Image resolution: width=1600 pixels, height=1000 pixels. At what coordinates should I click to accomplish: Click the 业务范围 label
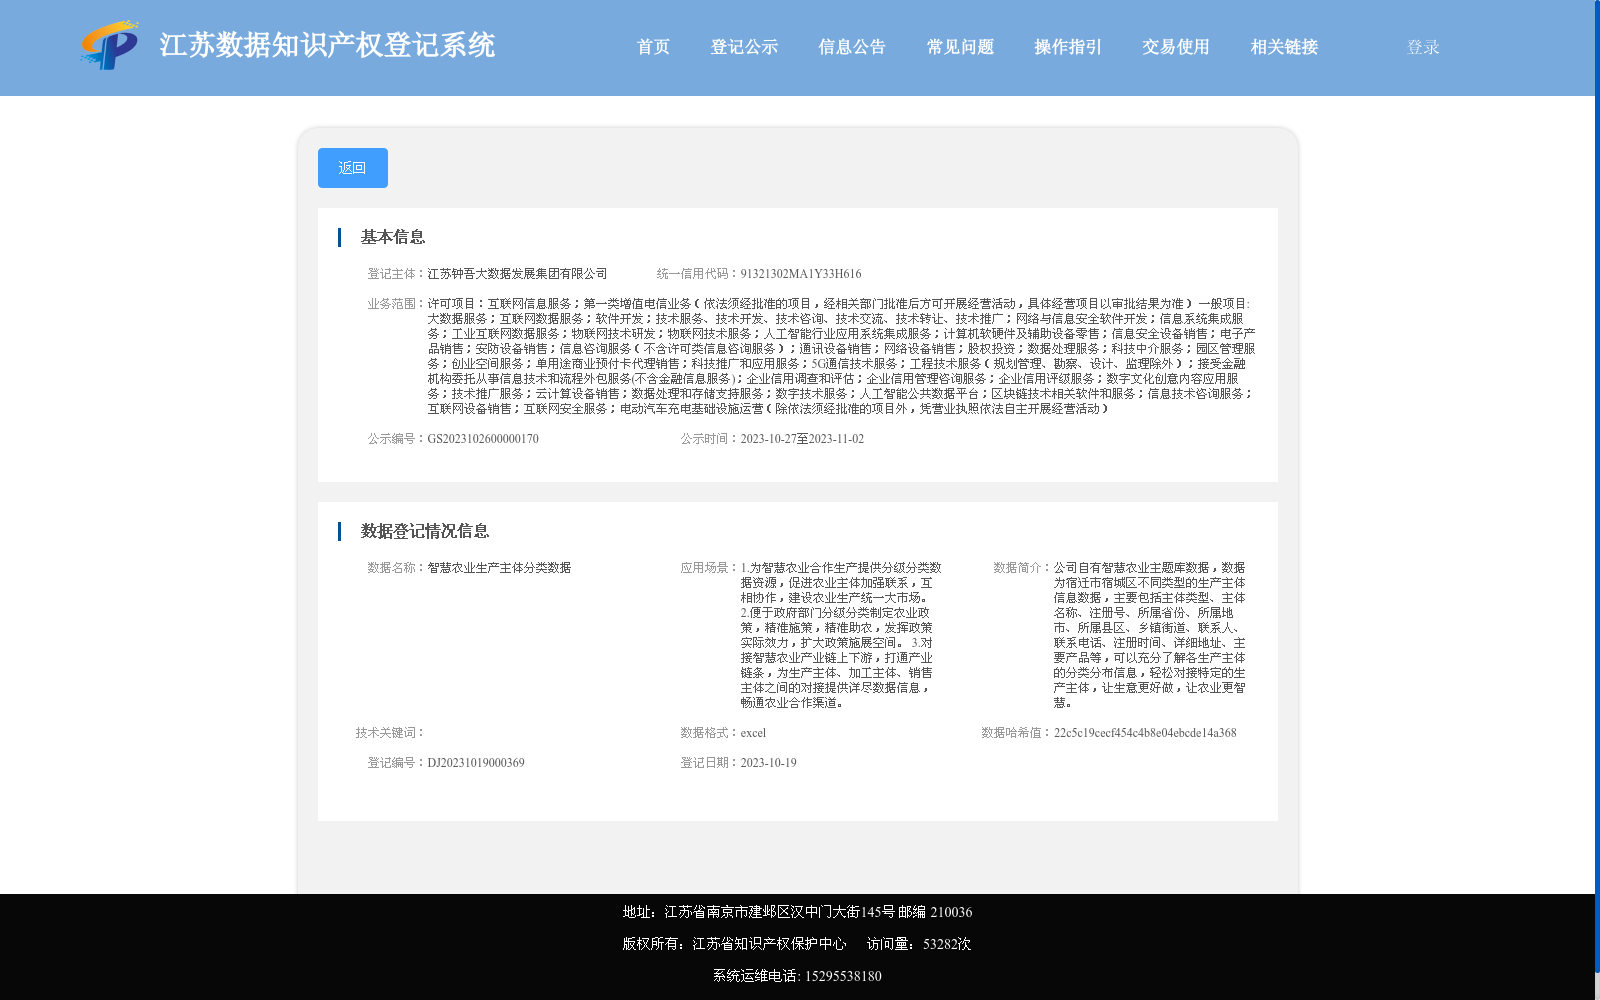pyautogui.click(x=397, y=304)
